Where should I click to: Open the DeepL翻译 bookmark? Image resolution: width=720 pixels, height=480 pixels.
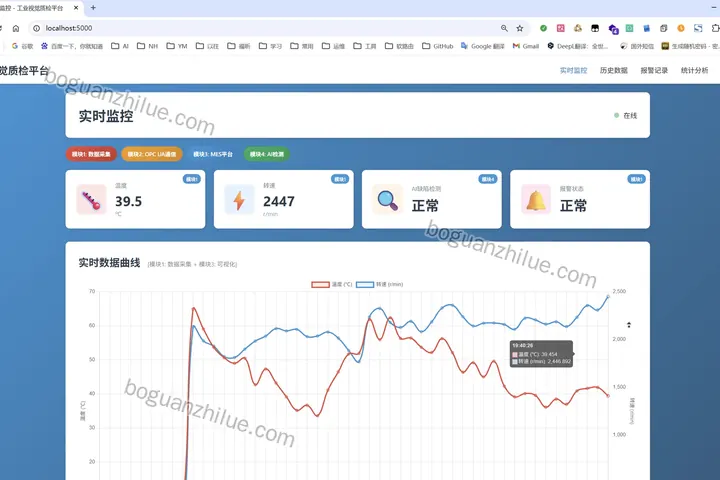click(x=578, y=46)
